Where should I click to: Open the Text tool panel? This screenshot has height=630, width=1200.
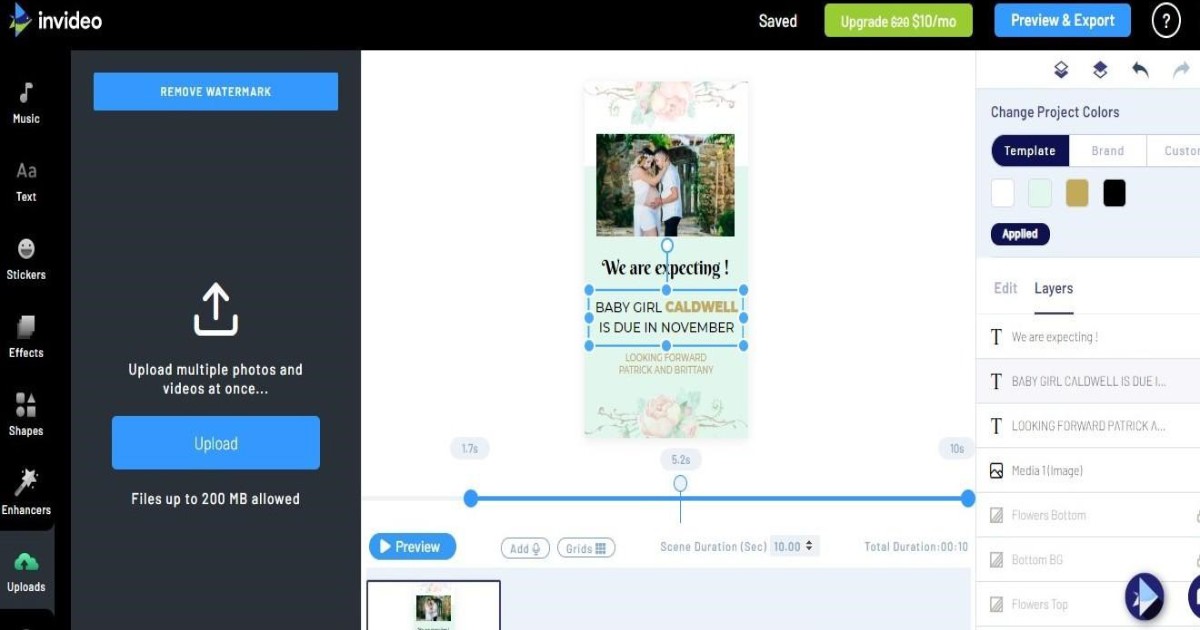(26, 182)
